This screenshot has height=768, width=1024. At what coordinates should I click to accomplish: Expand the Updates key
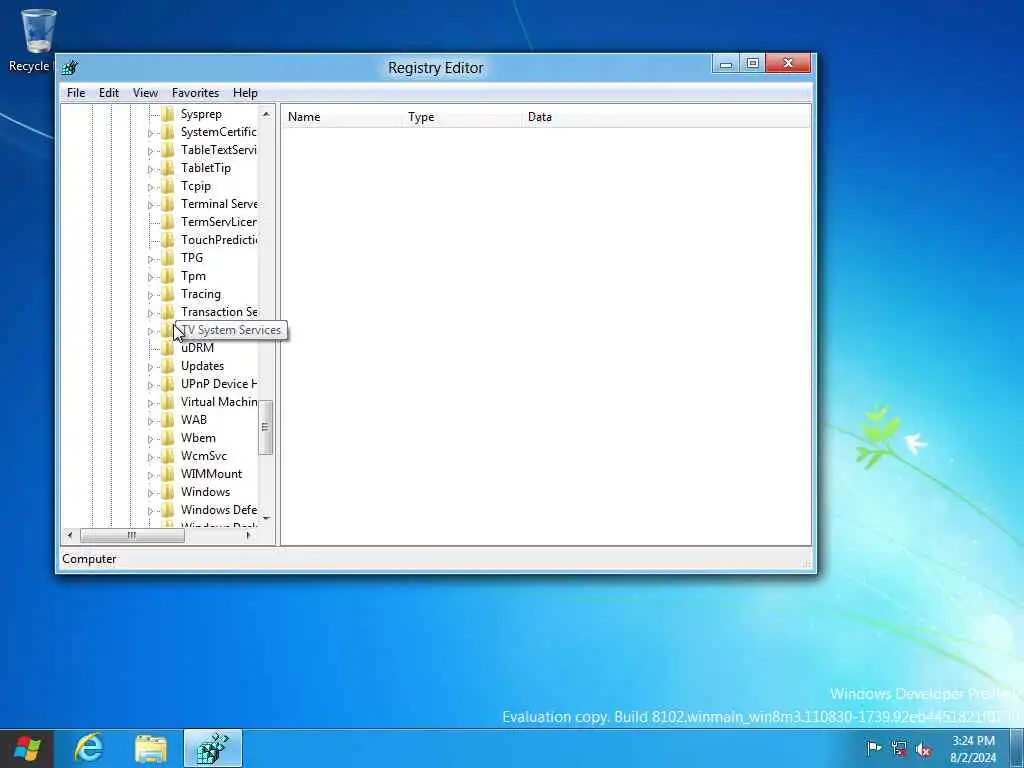150,366
